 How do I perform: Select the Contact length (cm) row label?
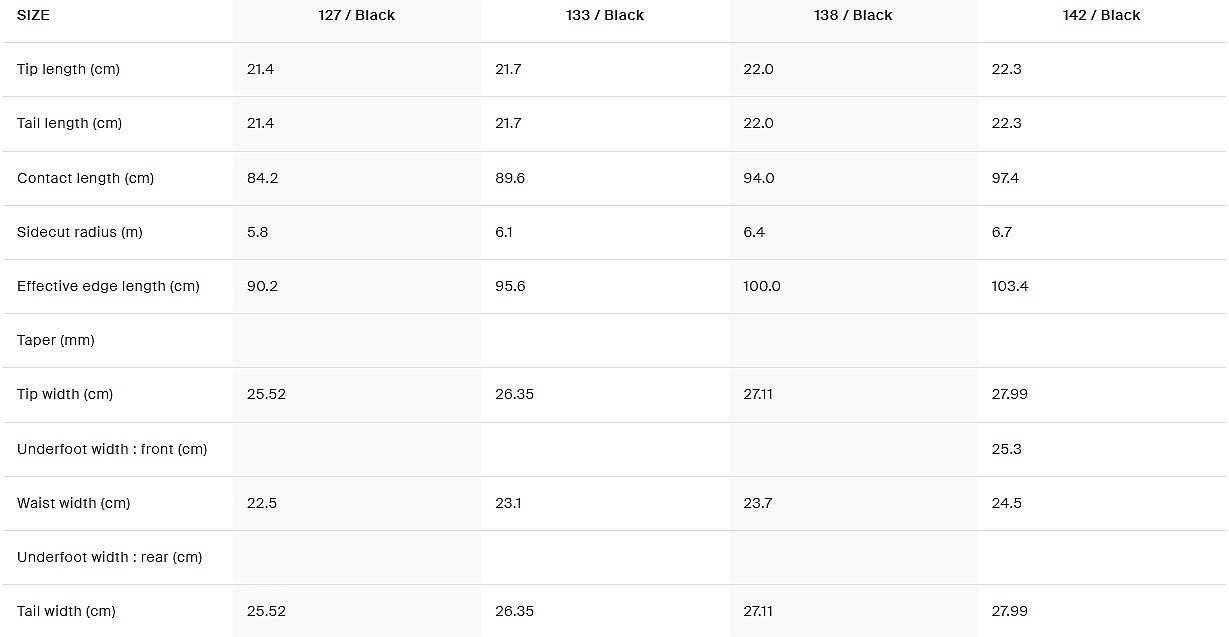(x=85, y=178)
